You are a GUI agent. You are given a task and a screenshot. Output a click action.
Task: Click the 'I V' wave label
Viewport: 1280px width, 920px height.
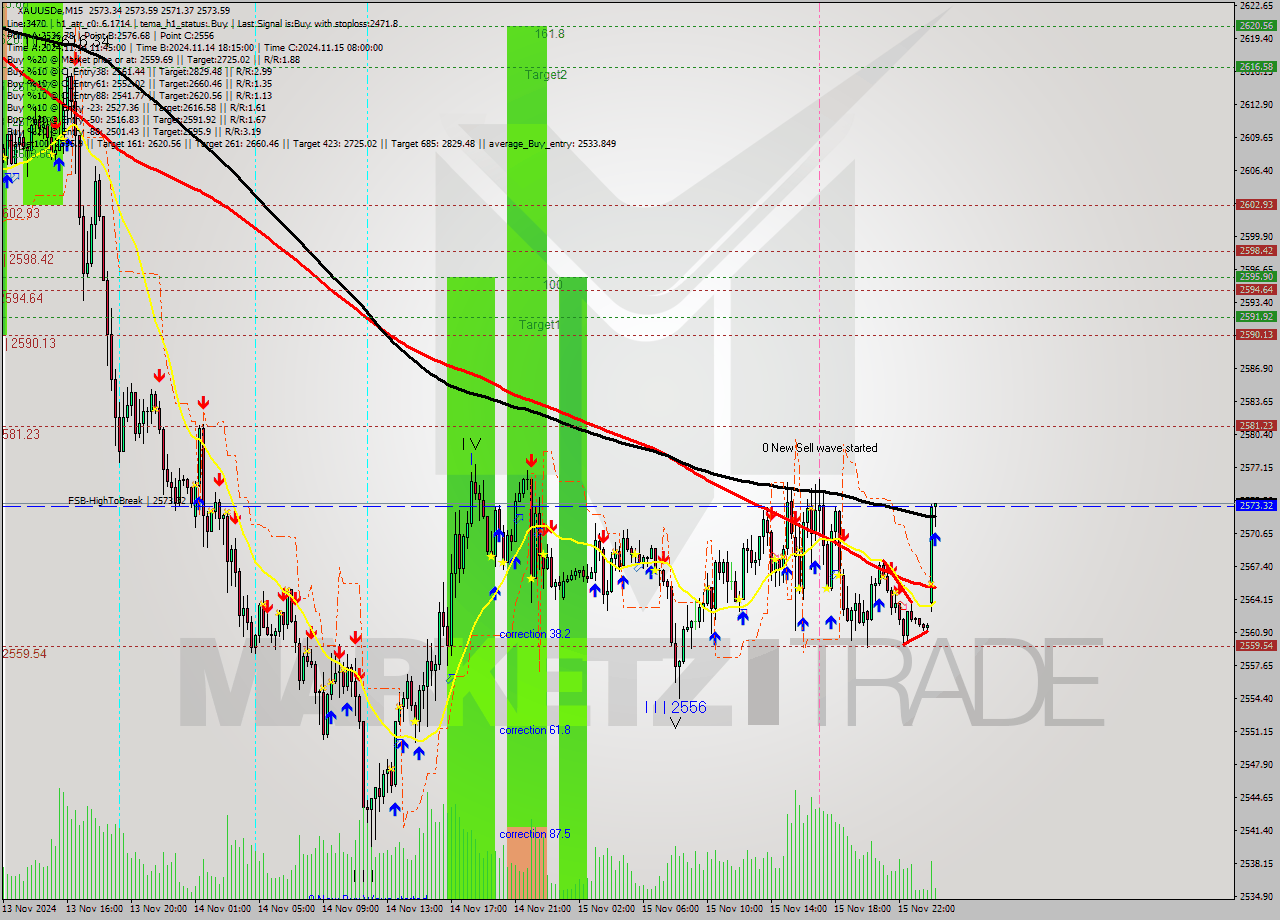471,444
